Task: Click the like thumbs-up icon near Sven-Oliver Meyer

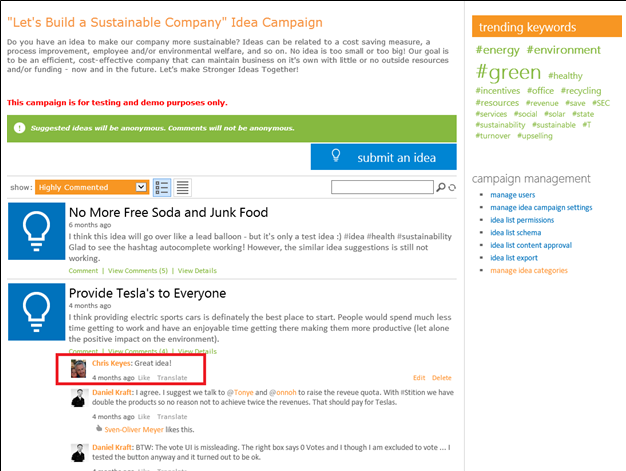Action: (x=98, y=428)
